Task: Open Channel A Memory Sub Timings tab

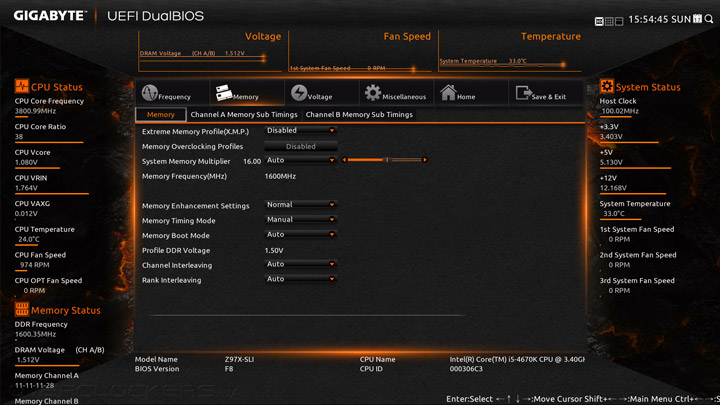Action: point(244,115)
